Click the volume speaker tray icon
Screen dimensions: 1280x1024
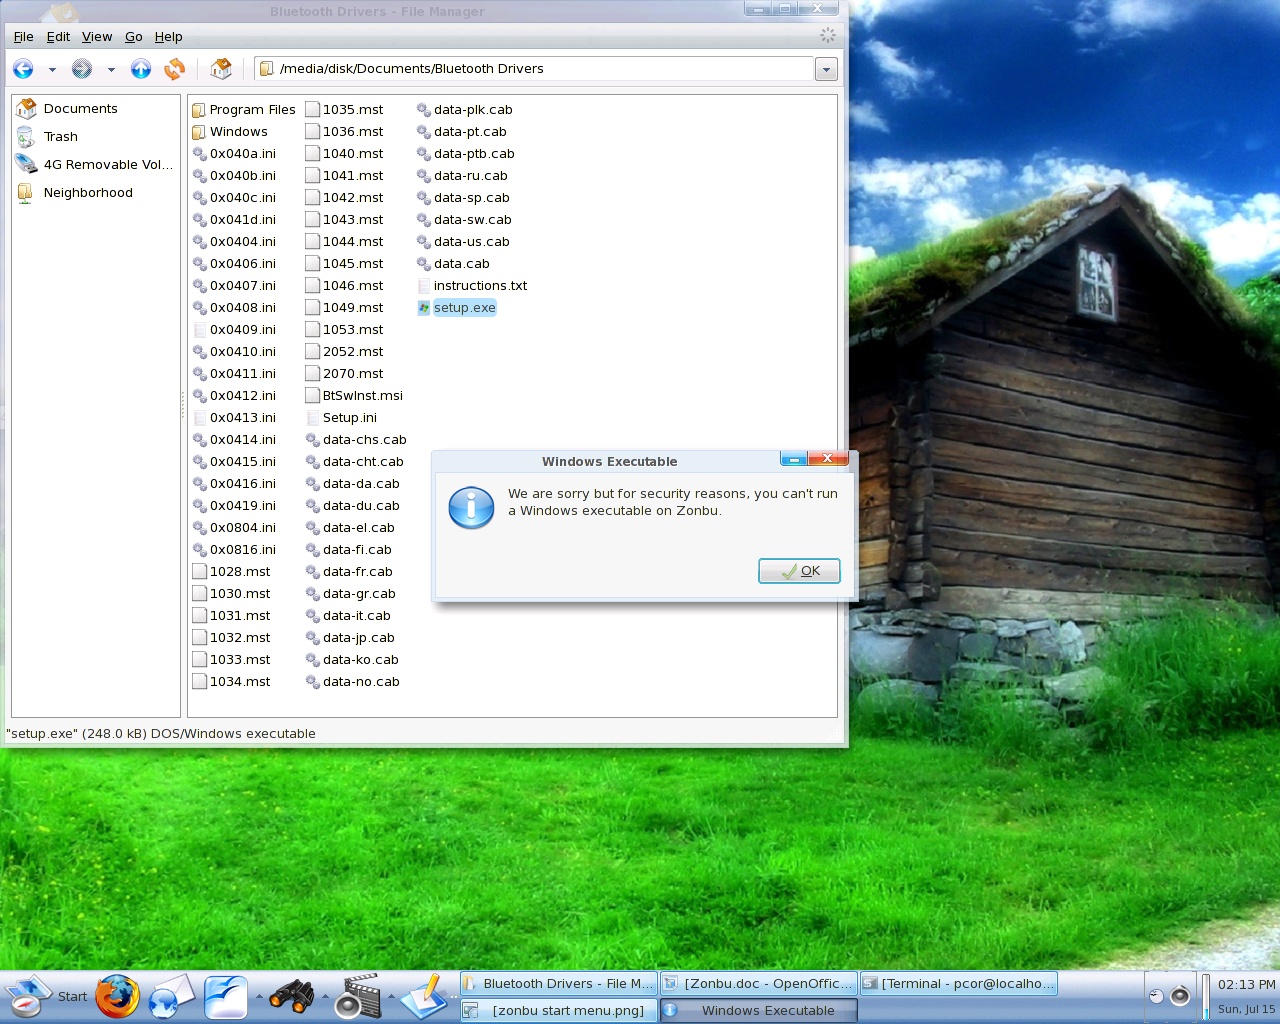coord(1180,996)
